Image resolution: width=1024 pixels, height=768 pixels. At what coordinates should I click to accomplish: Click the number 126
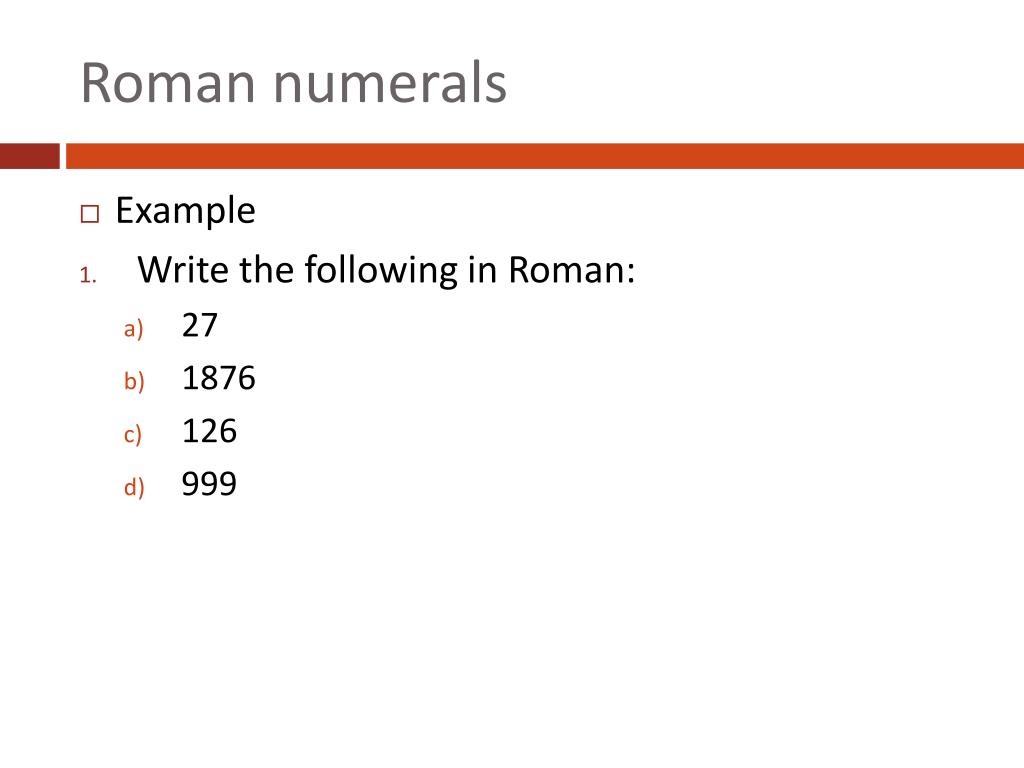(x=209, y=431)
